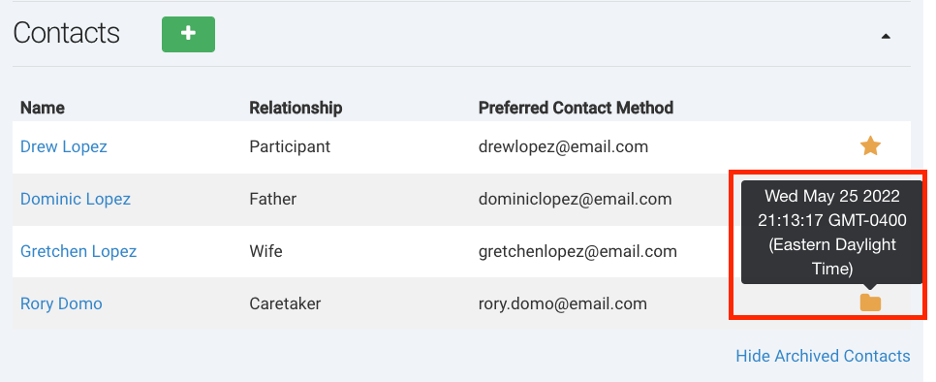Click the Name column header
The width and height of the screenshot is (936, 382).
42,108
